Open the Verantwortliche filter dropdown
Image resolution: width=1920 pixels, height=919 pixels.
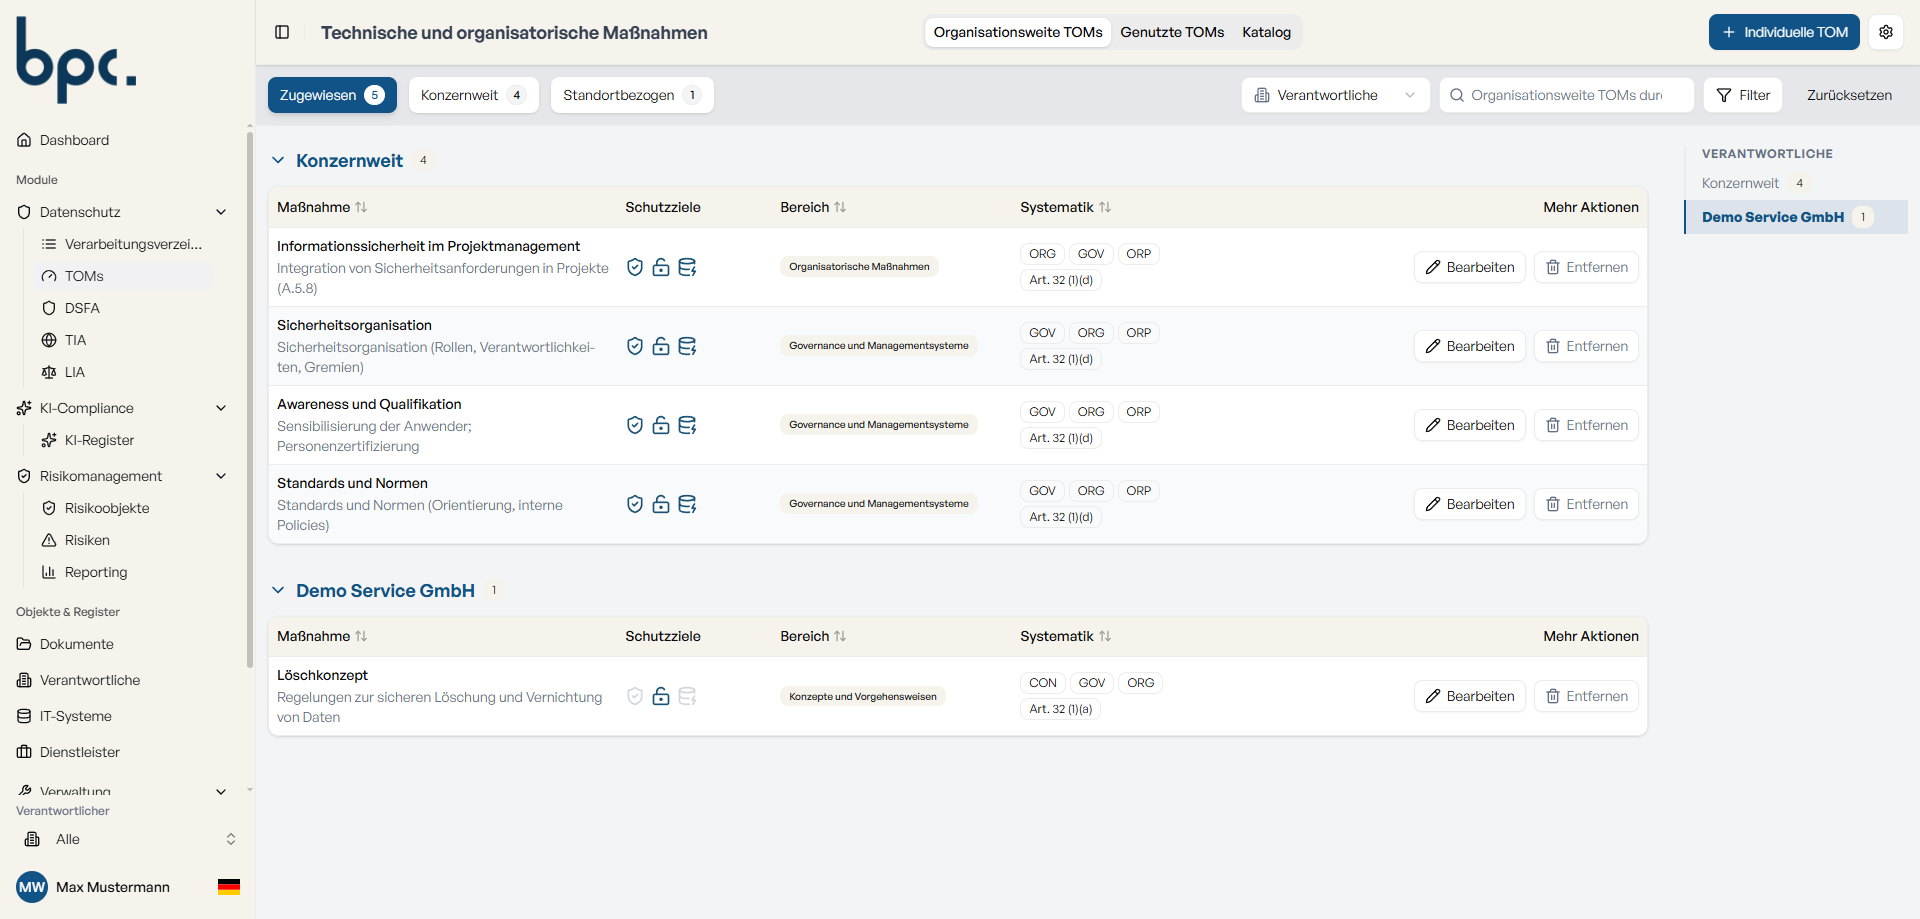click(1335, 95)
